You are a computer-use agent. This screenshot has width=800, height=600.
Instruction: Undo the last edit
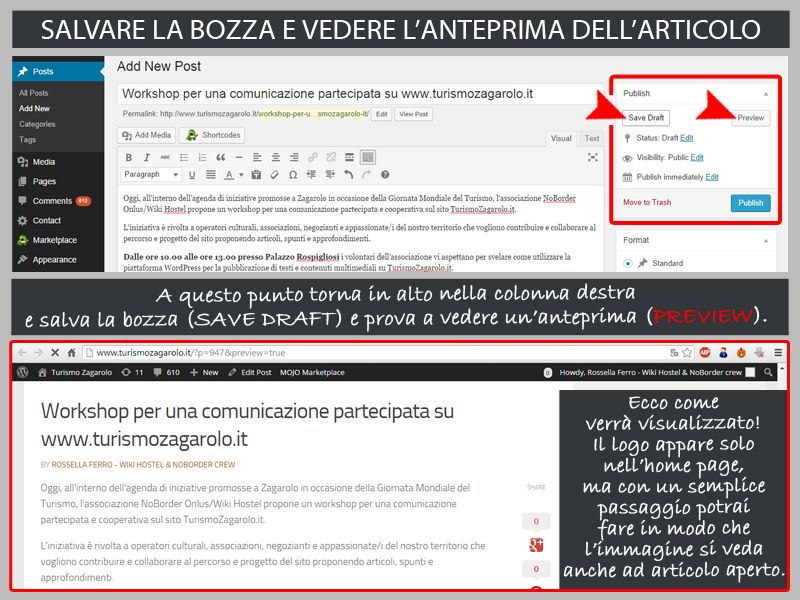click(x=348, y=175)
